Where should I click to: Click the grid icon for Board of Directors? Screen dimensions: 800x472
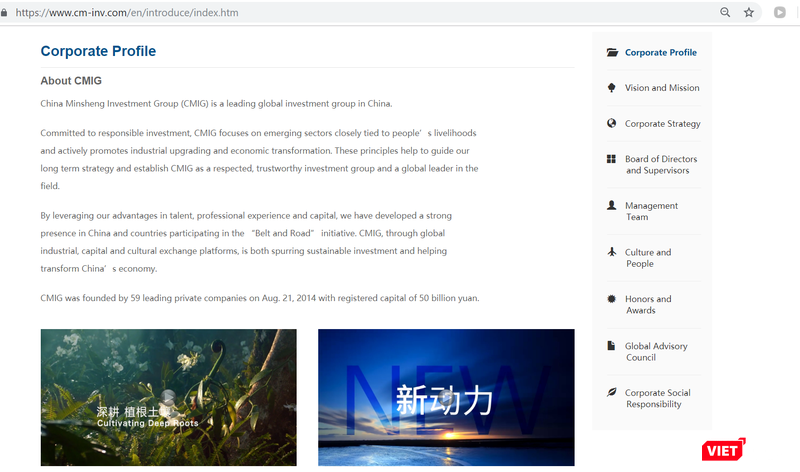(611, 159)
